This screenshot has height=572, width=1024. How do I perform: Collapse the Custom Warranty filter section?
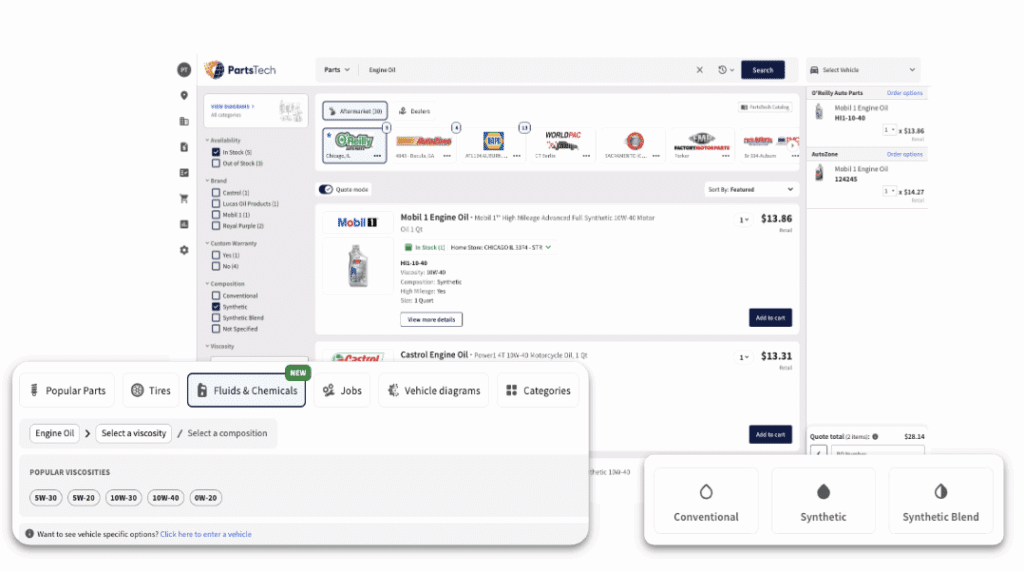pos(231,244)
